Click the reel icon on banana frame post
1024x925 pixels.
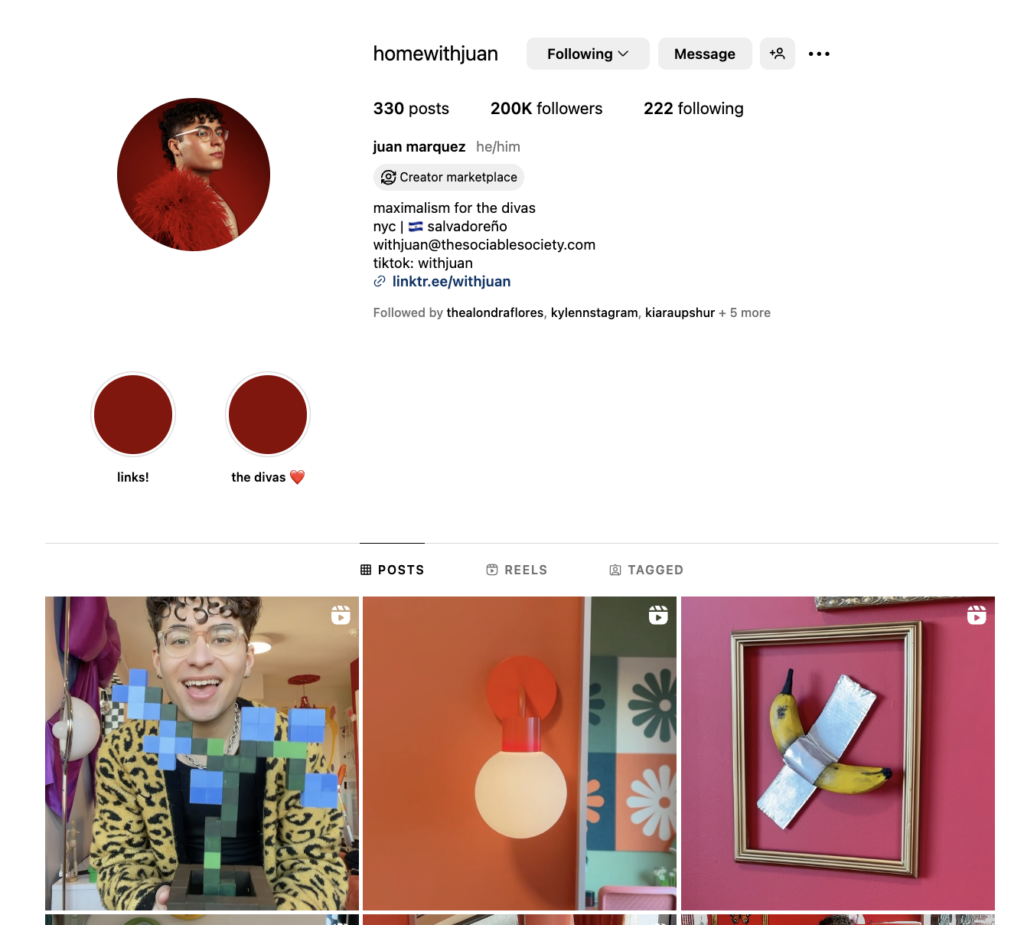point(976,615)
